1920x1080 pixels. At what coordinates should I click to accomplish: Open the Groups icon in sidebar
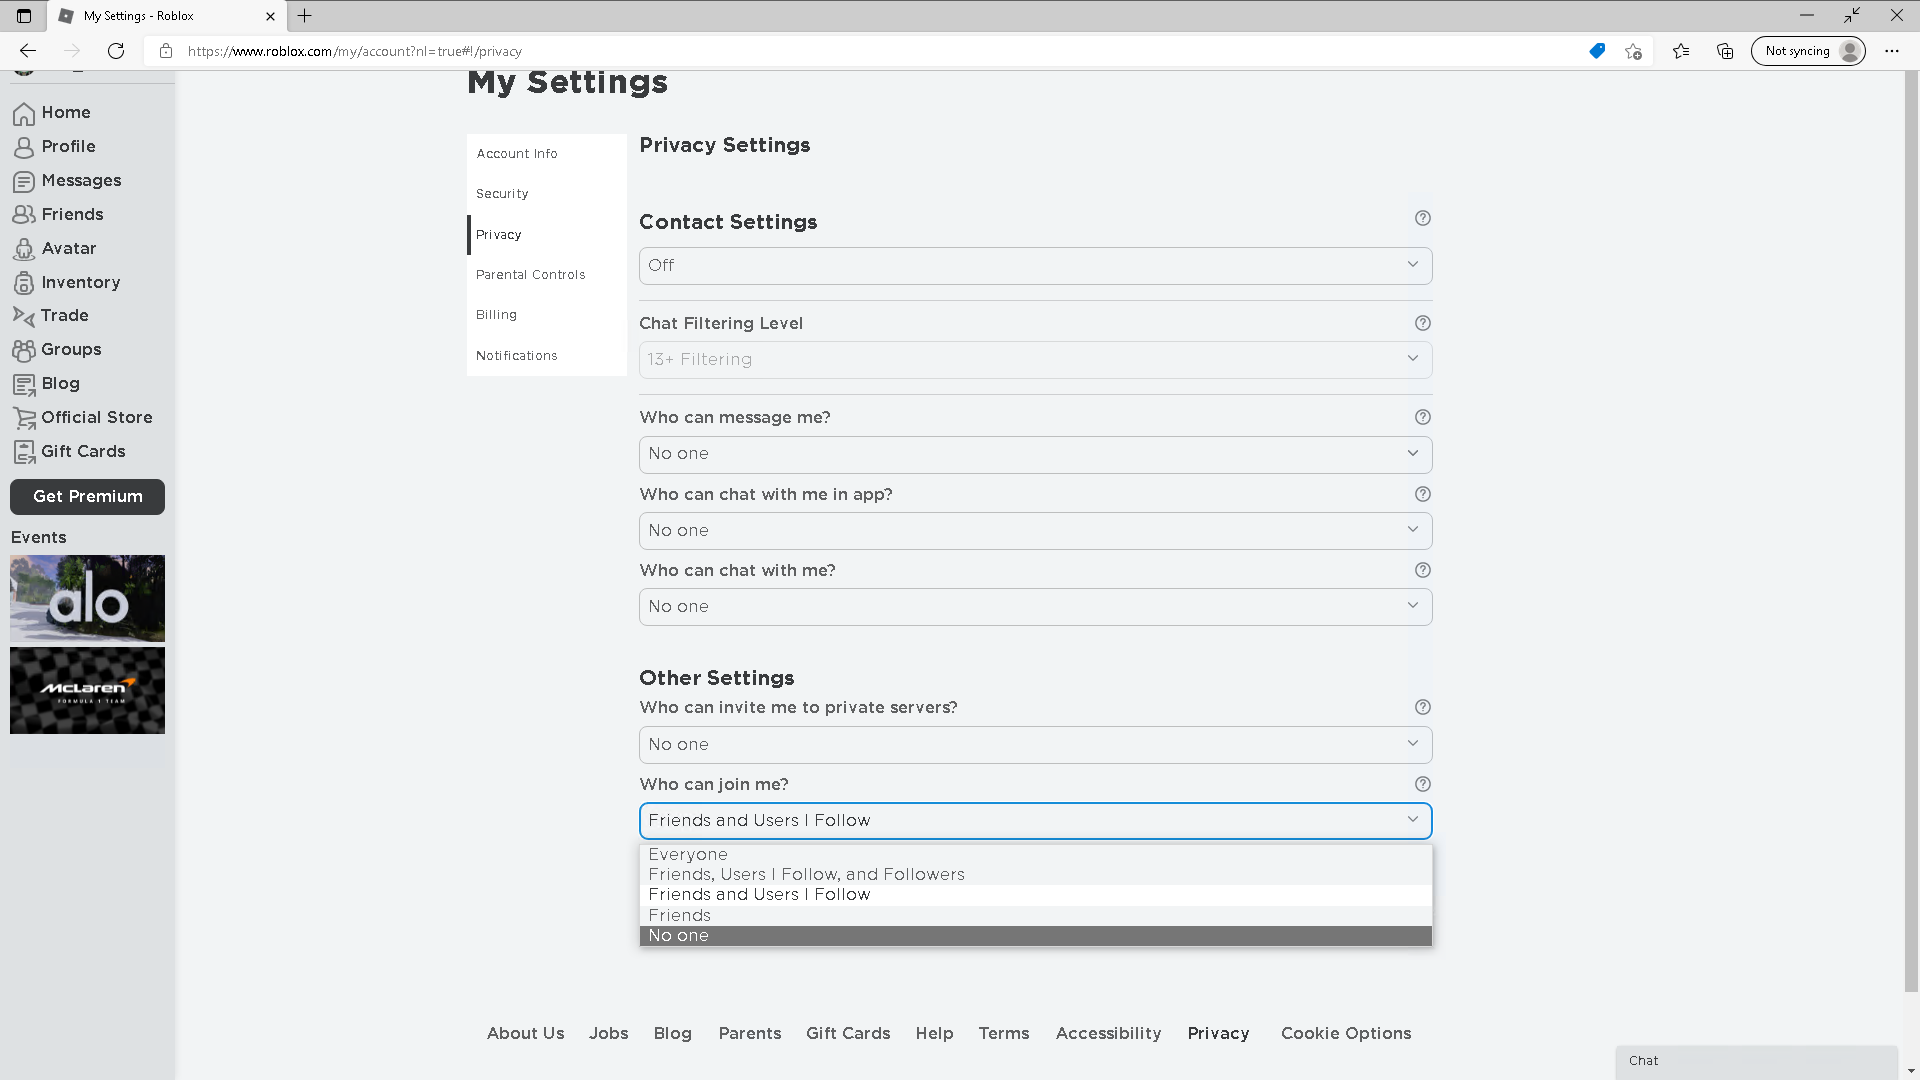[24, 350]
